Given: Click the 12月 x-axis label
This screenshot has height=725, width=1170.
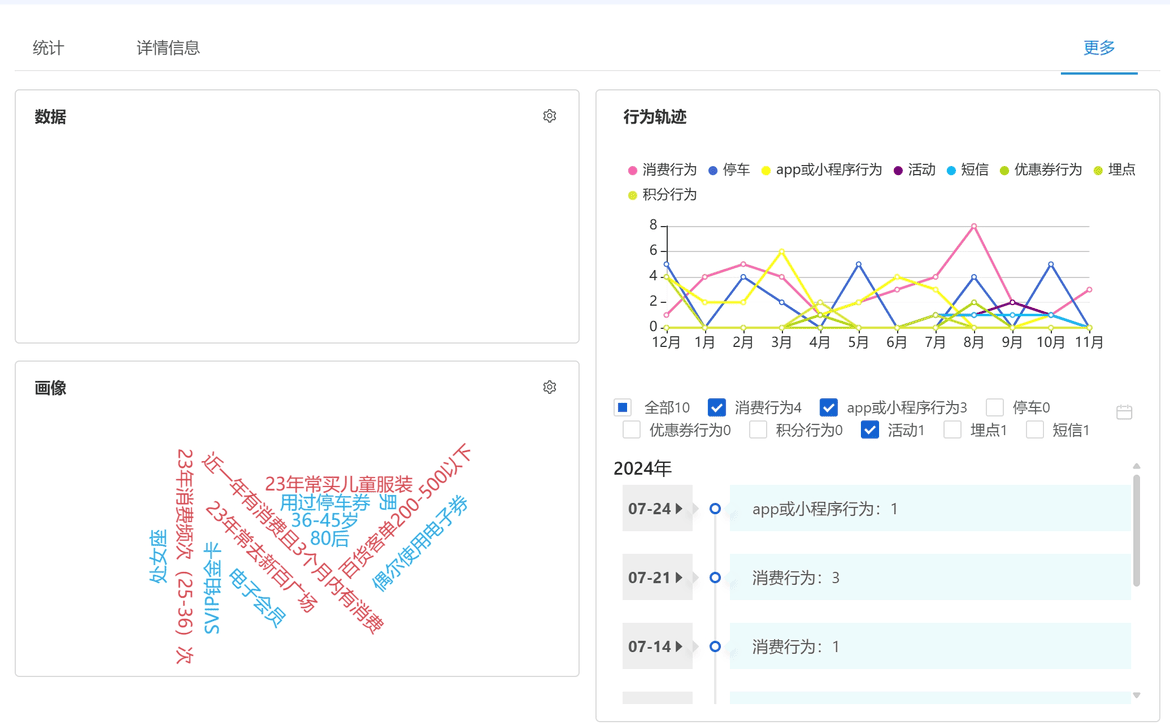Looking at the screenshot, I should (x=666, y=342).
